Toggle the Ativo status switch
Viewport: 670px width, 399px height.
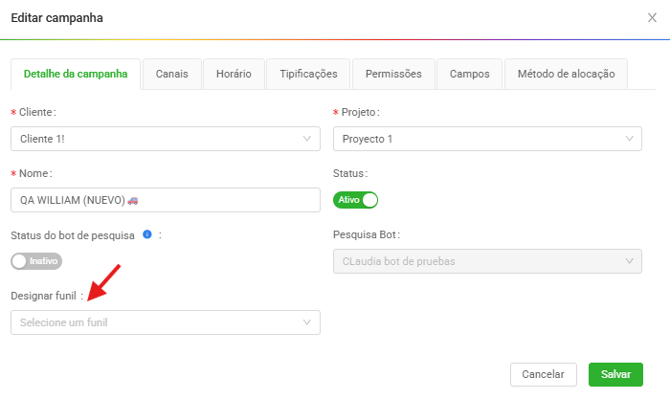tap(356, 200)
